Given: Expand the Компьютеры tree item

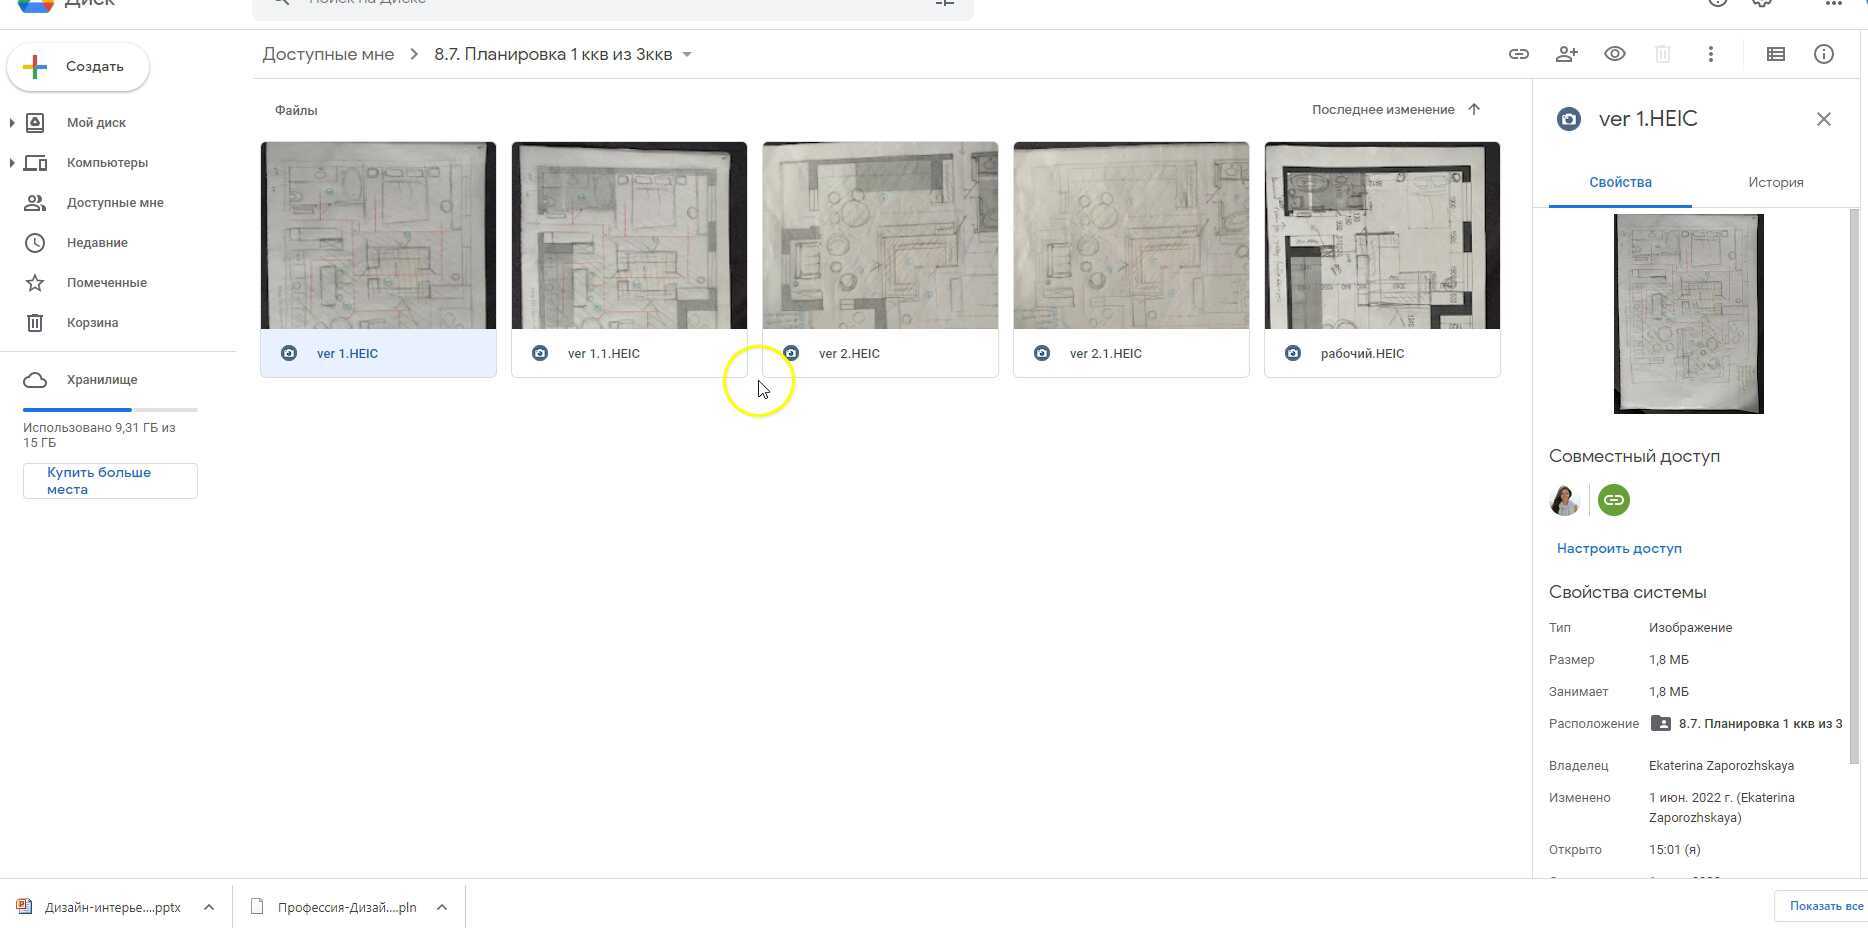Looking at the screenshot, I should [x=12, y=163].
